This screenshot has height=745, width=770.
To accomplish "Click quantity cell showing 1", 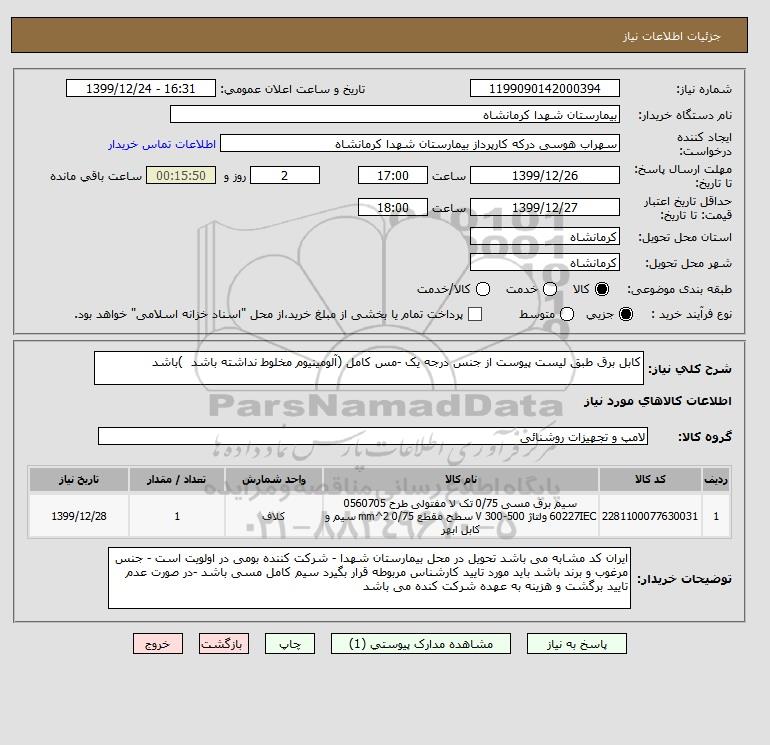I will click(177, 516).
